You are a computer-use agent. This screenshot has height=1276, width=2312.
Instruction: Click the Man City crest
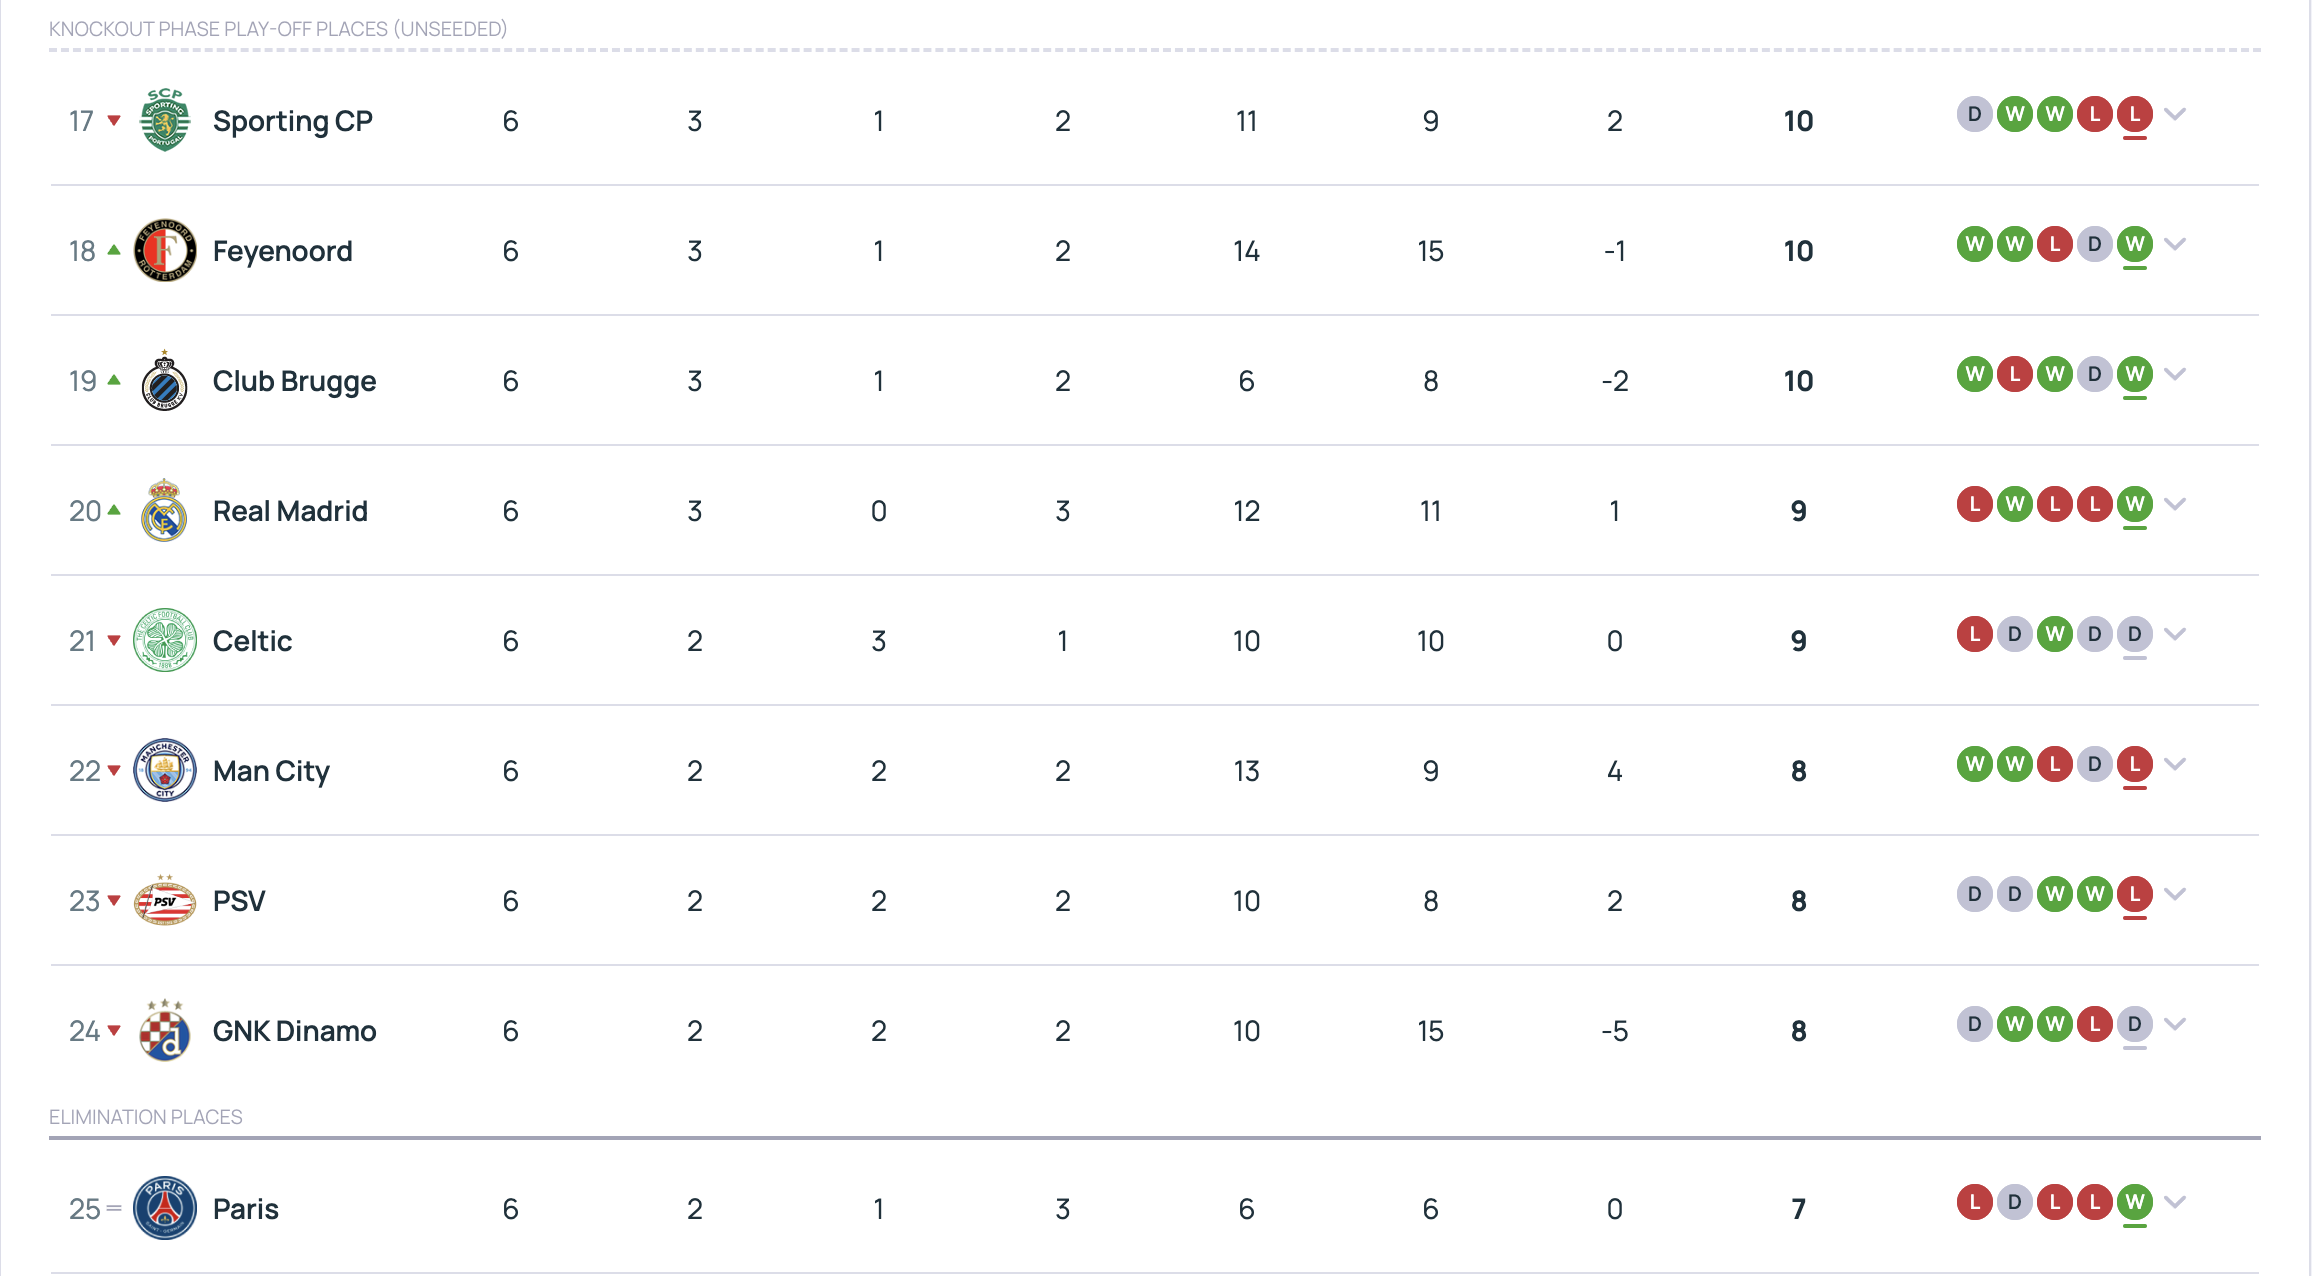pos(165,770)
